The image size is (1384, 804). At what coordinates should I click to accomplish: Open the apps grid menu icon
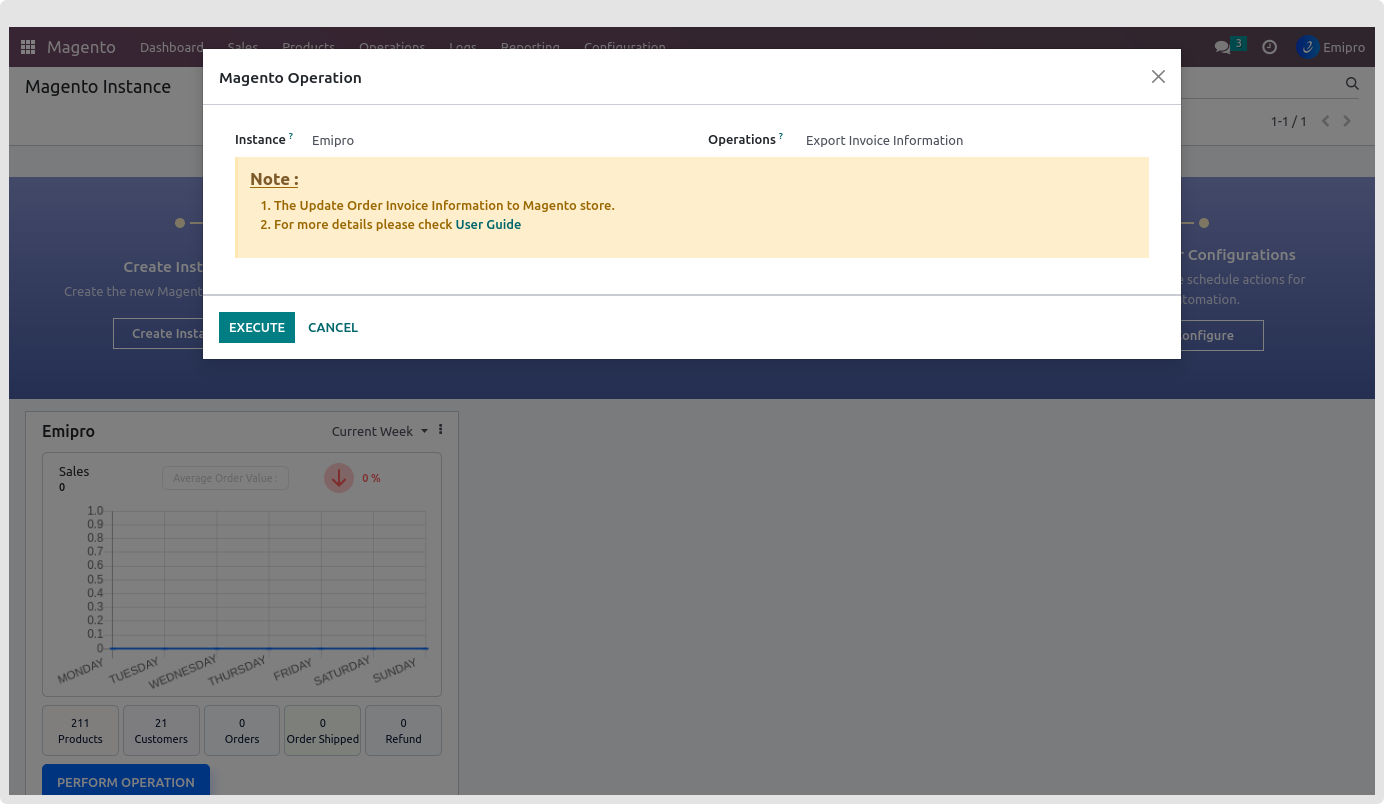[x=28, y=47]
